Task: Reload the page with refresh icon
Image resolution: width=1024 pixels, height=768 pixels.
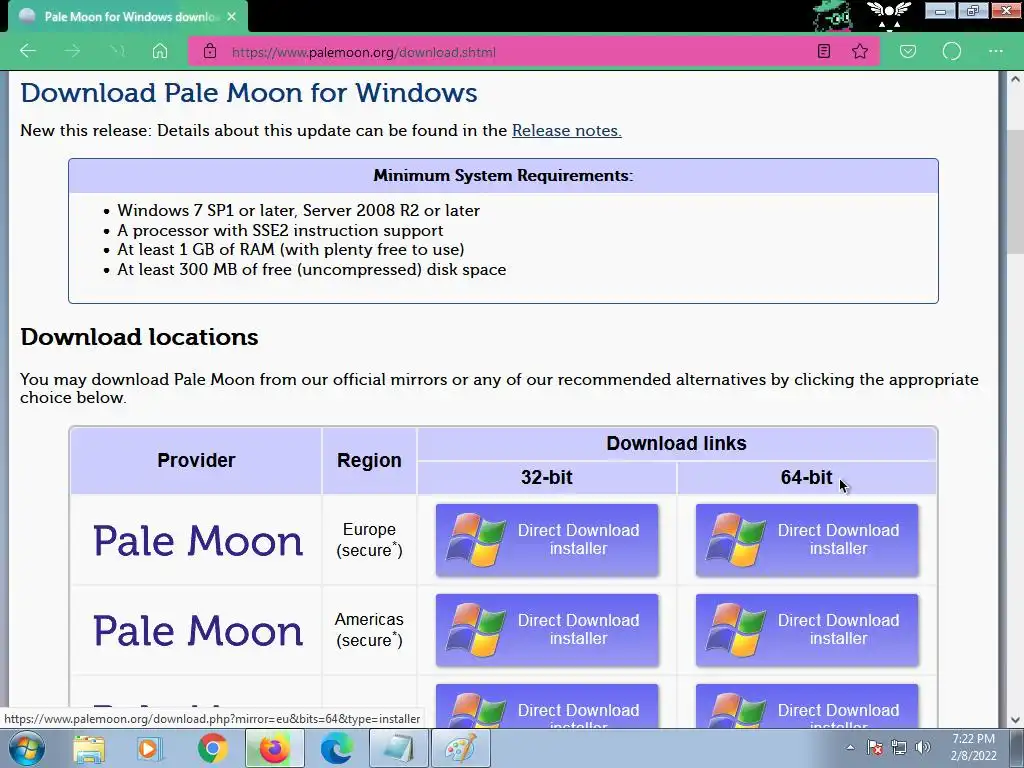Action: [x=116, y=51]
